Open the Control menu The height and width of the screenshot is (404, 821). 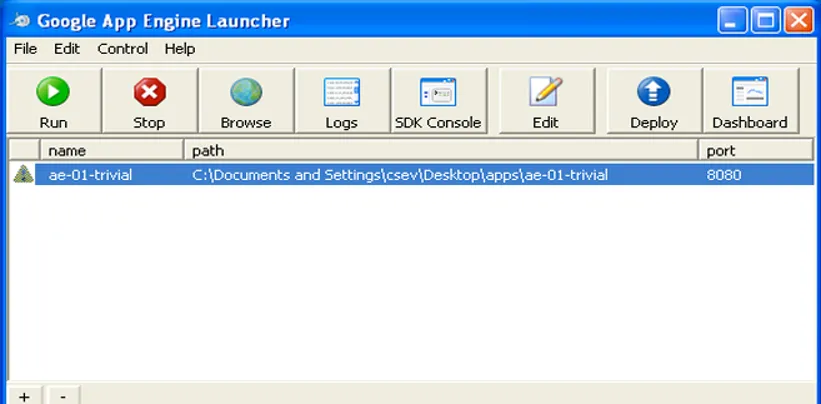pos(123,49)
